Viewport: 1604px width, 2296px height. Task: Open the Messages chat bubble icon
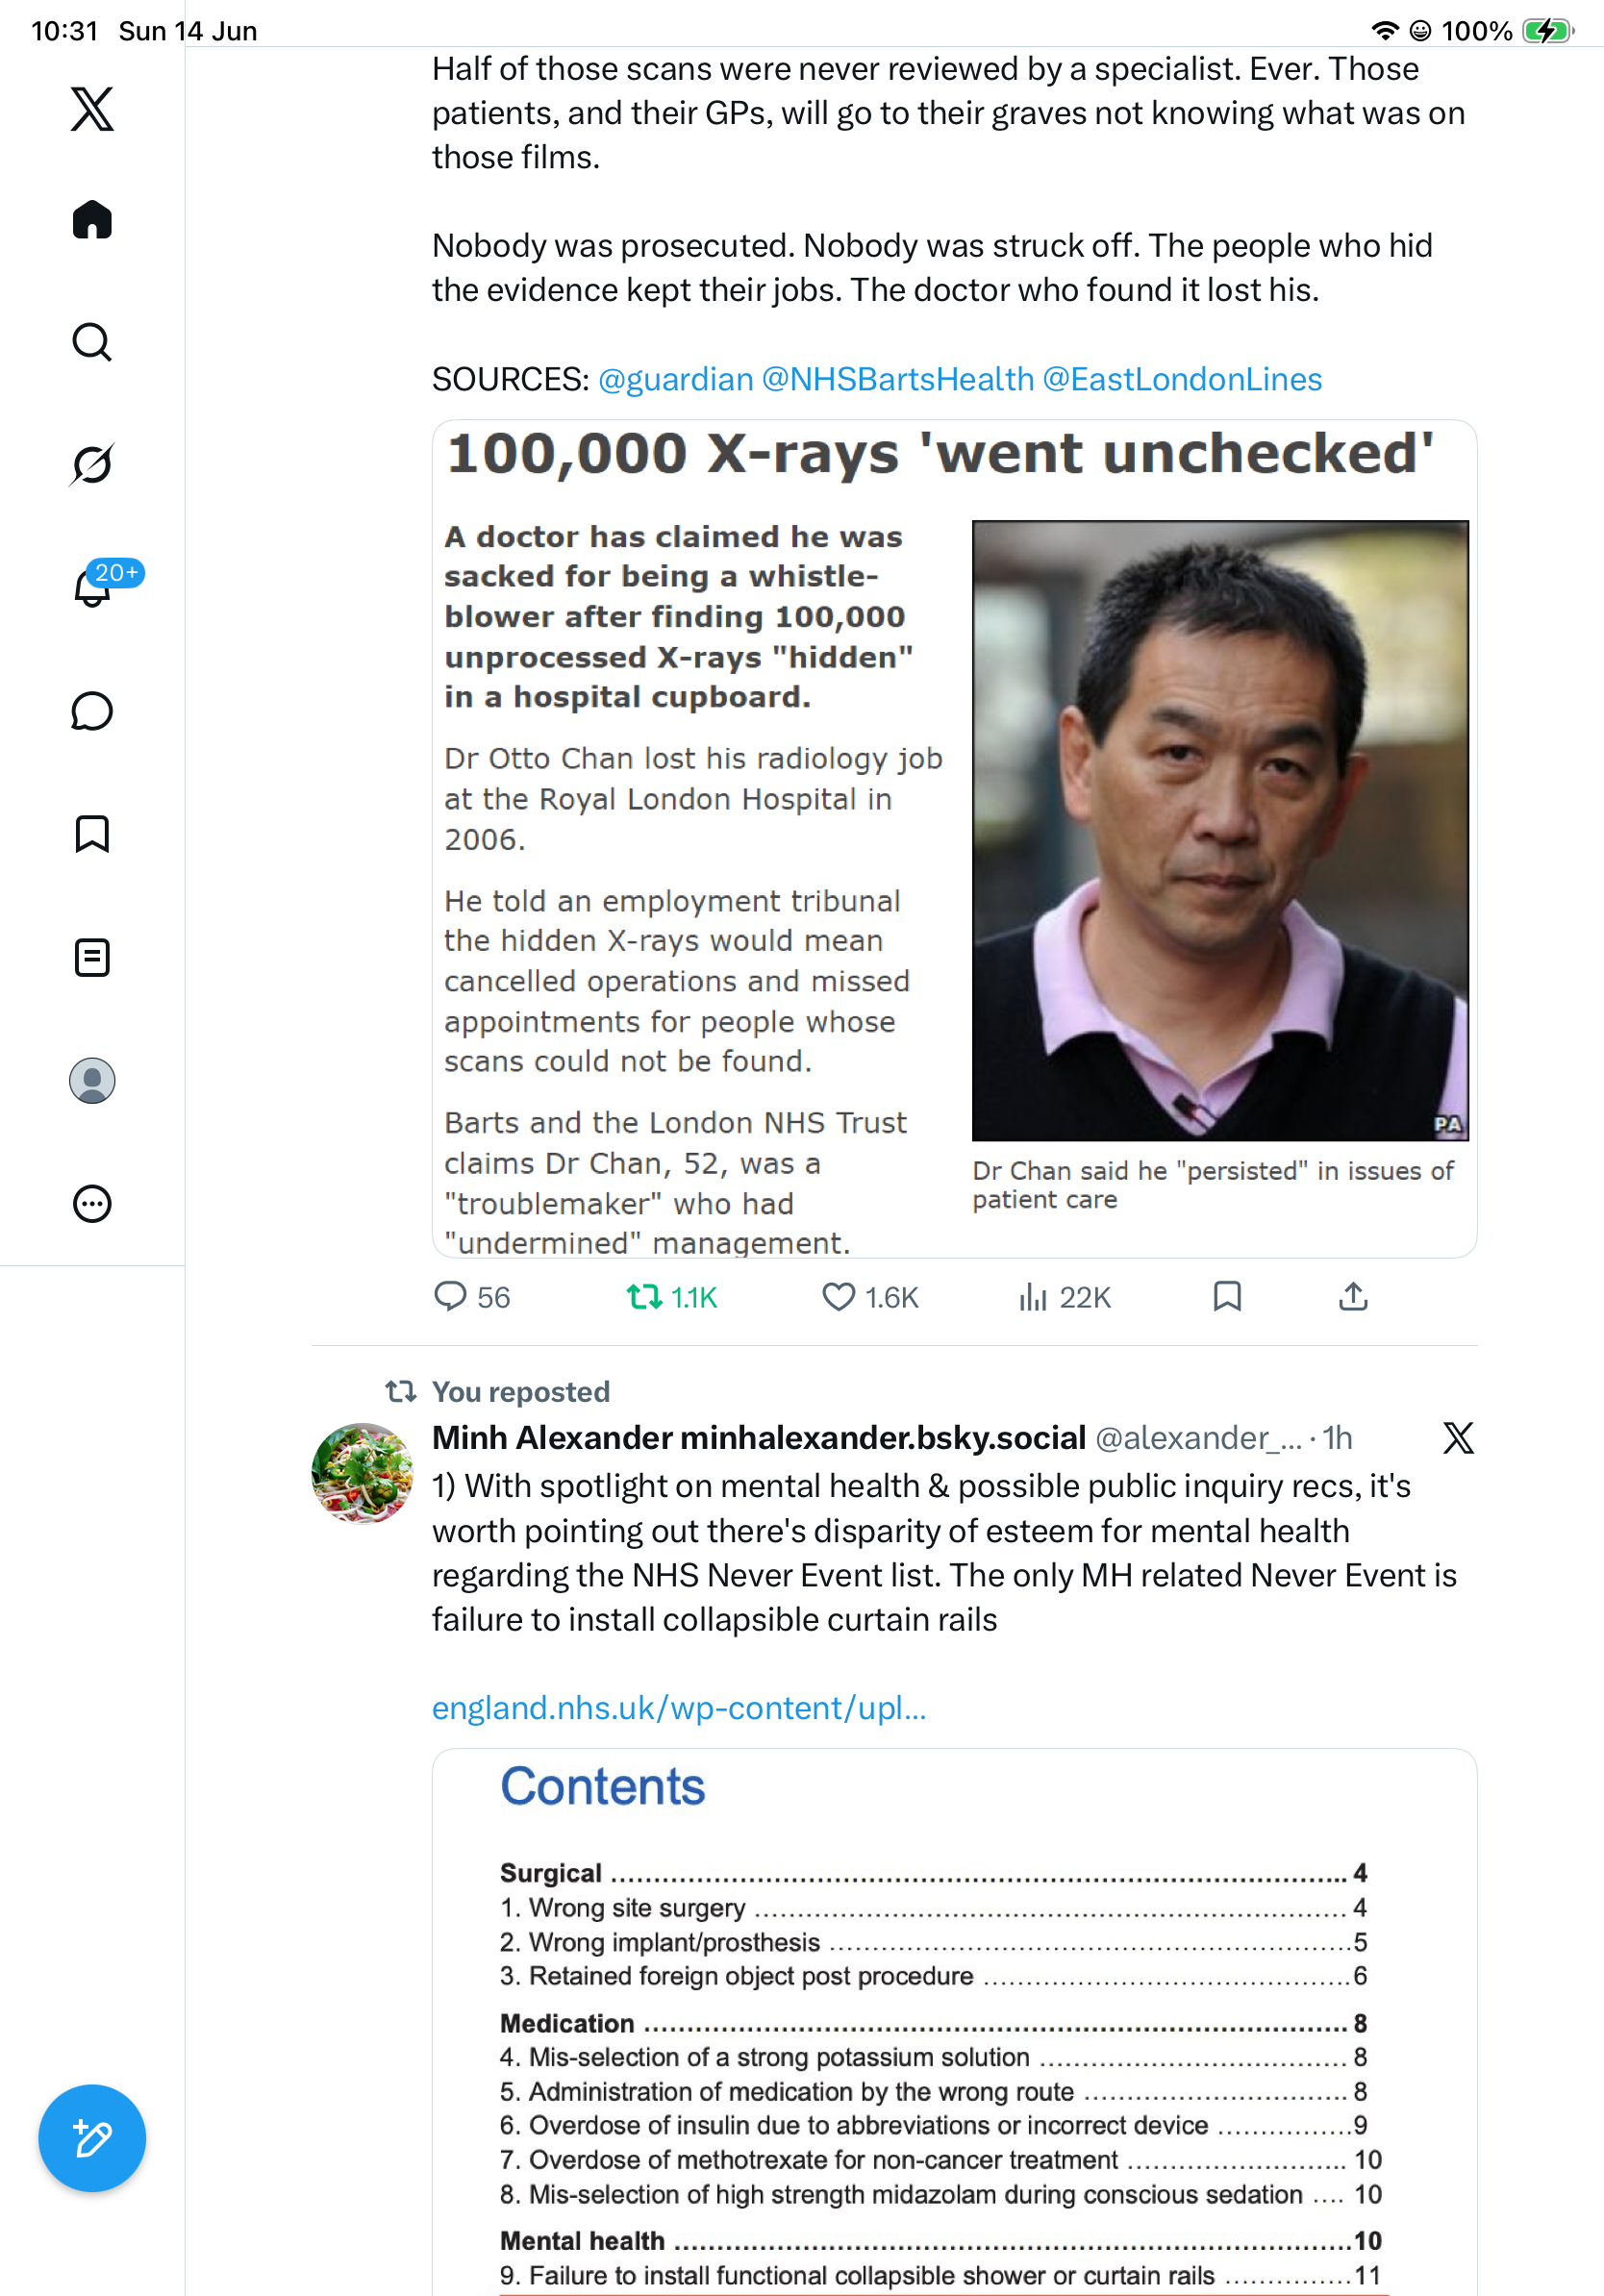click(x=92, y=711)
